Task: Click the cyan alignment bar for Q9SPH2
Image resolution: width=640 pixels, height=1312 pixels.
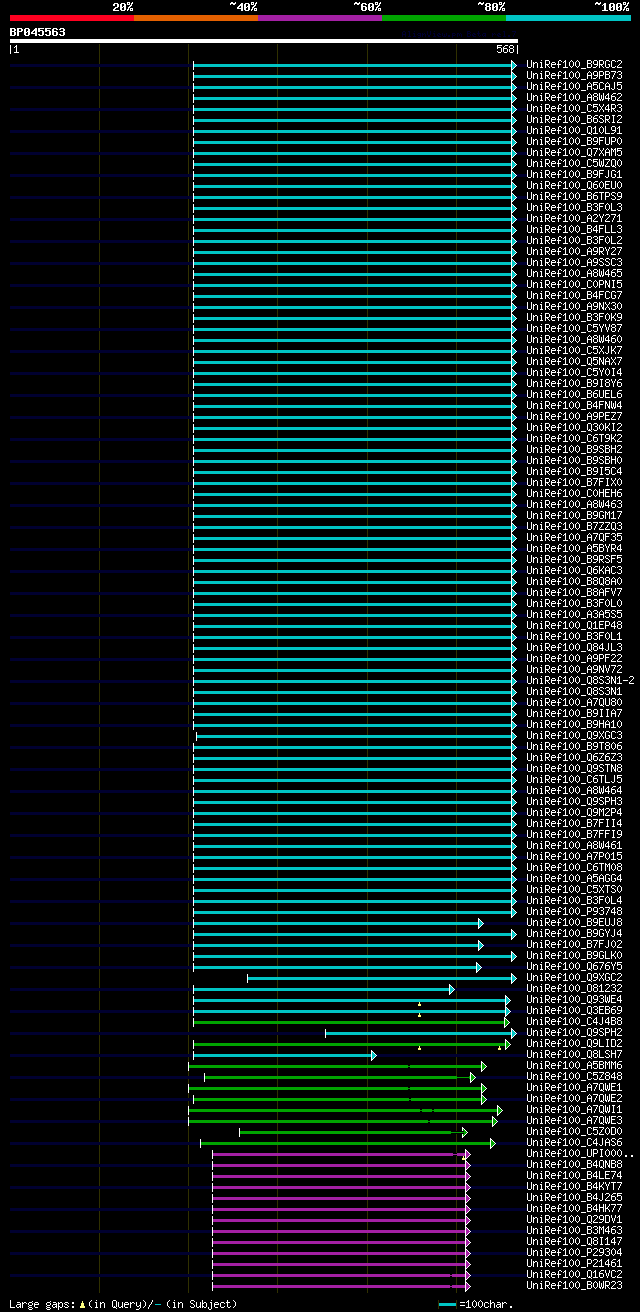Action: [x=421, y=1032]
